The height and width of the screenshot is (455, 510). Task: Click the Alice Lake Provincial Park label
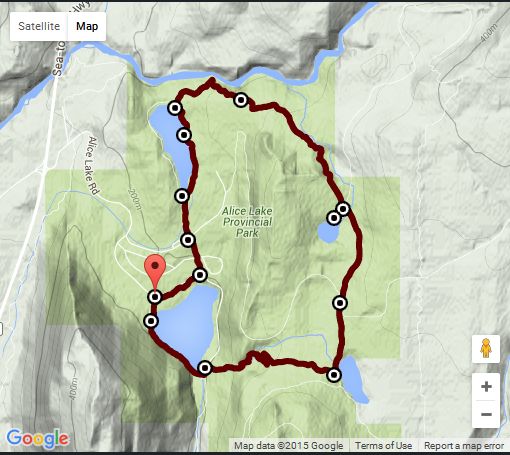coord(247,222)
